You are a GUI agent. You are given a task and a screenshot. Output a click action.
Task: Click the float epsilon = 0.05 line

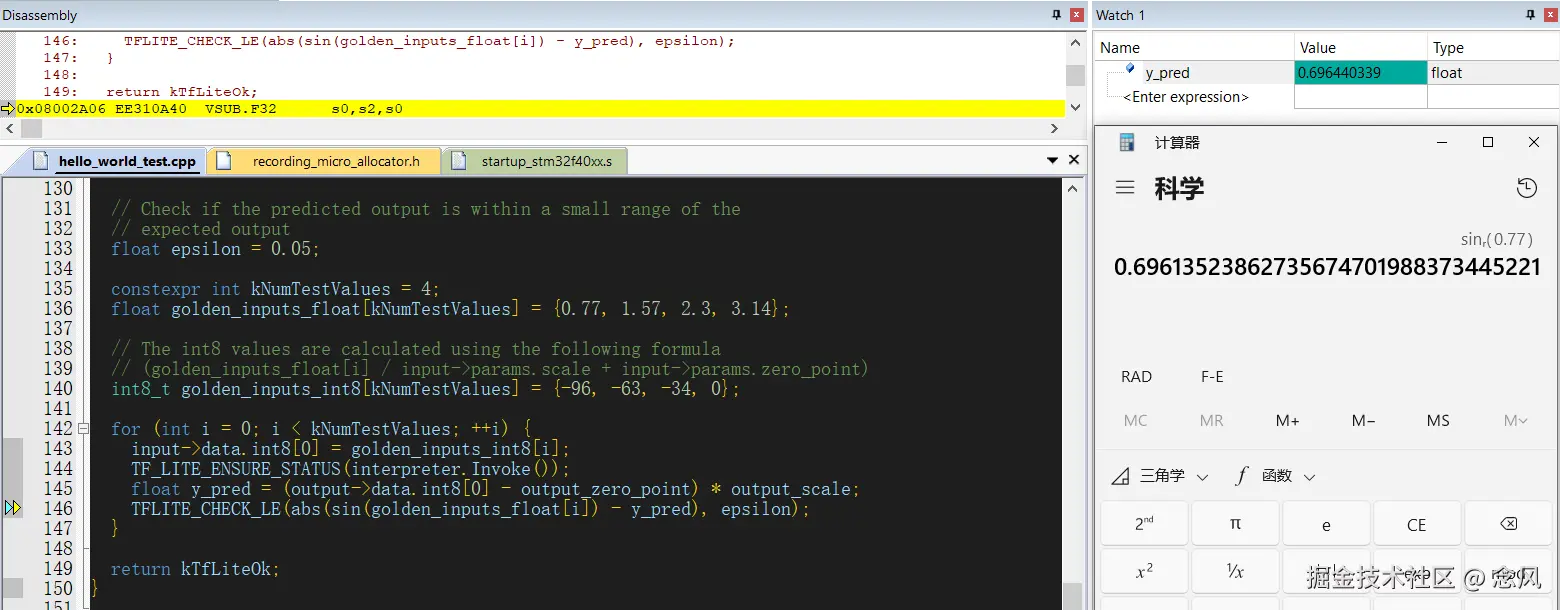coord(215,249)
